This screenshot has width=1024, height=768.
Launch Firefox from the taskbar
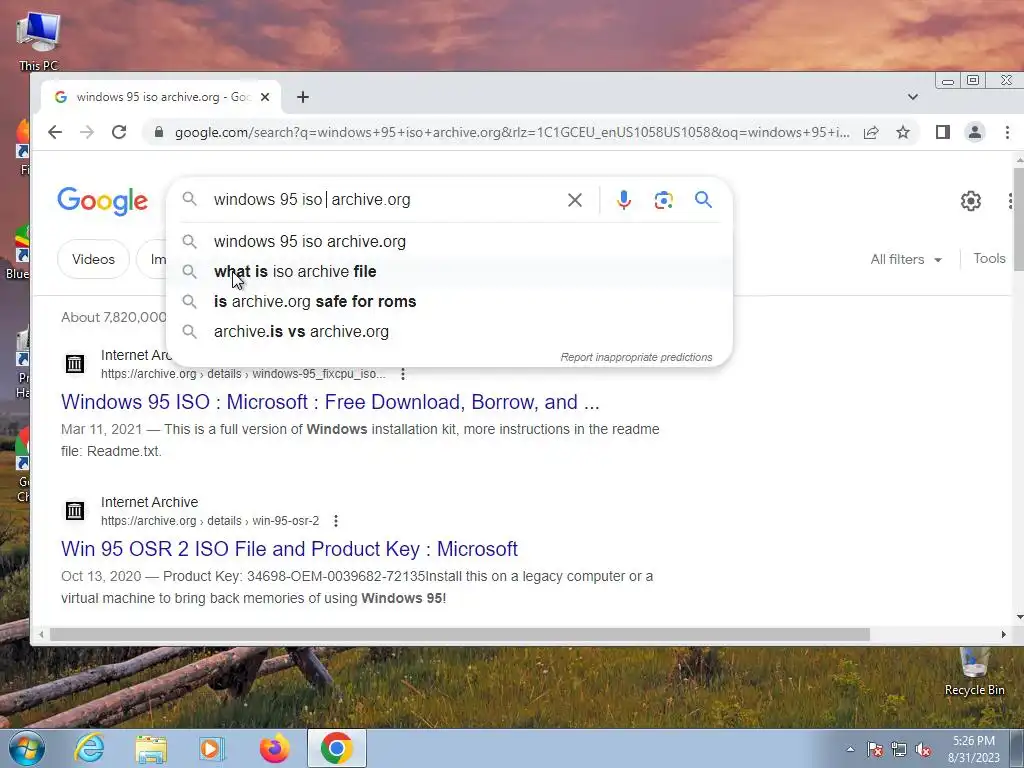(274, 748)
